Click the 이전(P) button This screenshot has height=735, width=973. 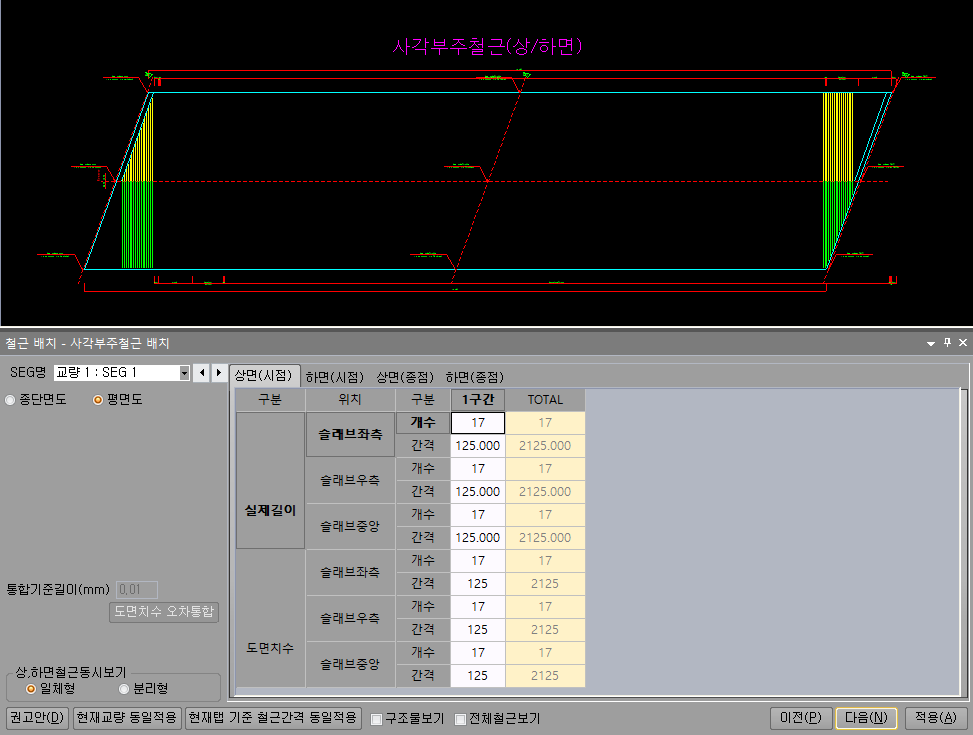(x=801, y=718)
